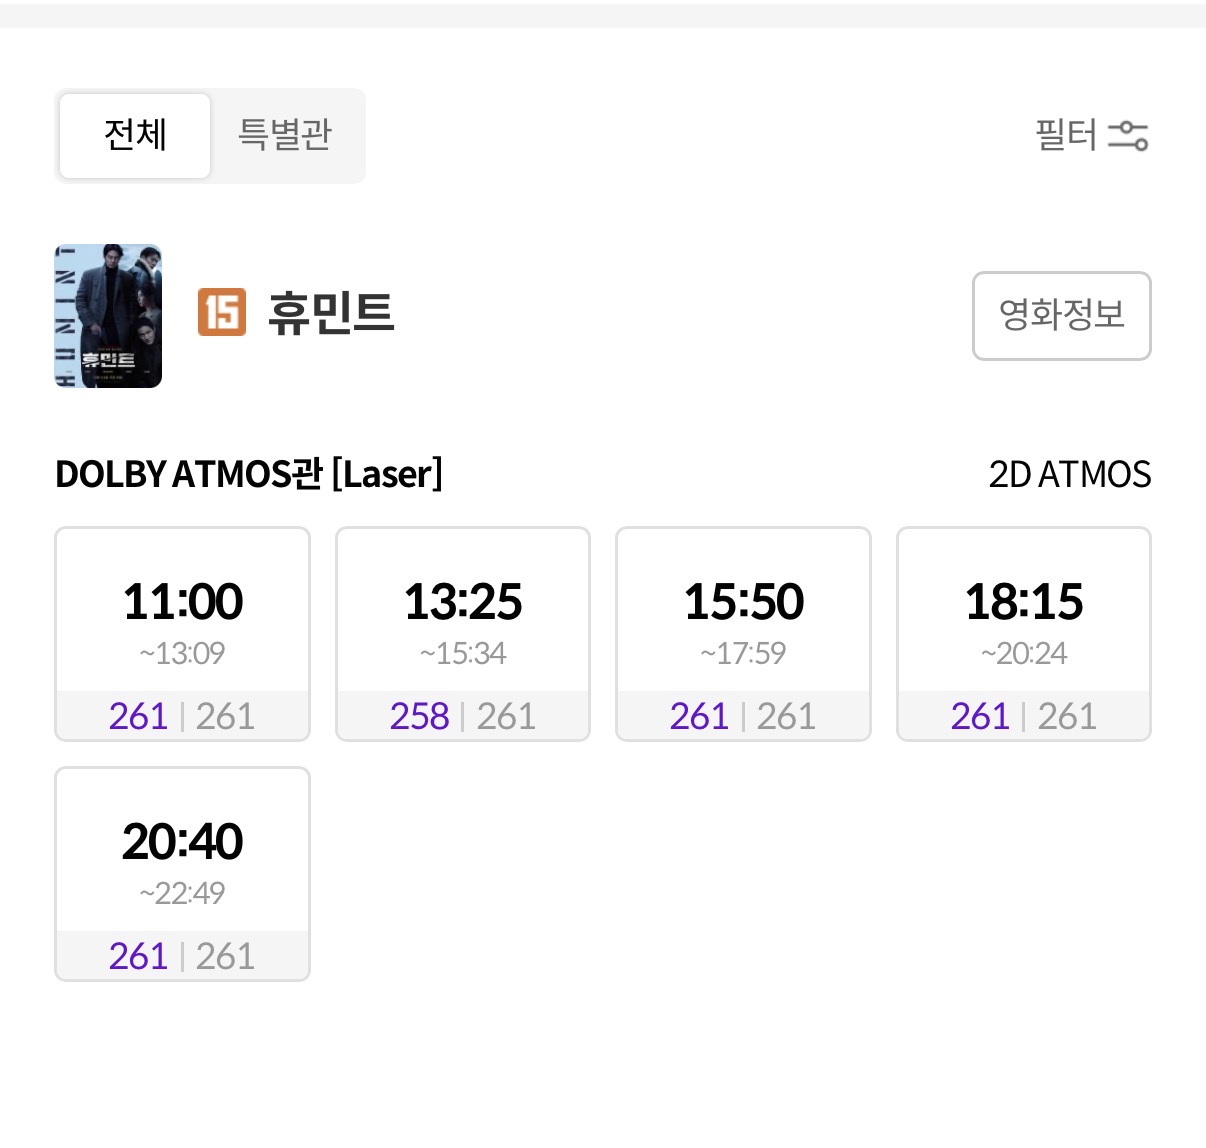
Task: Click the ~13:09 end time text
Action: tap(182, 653)
